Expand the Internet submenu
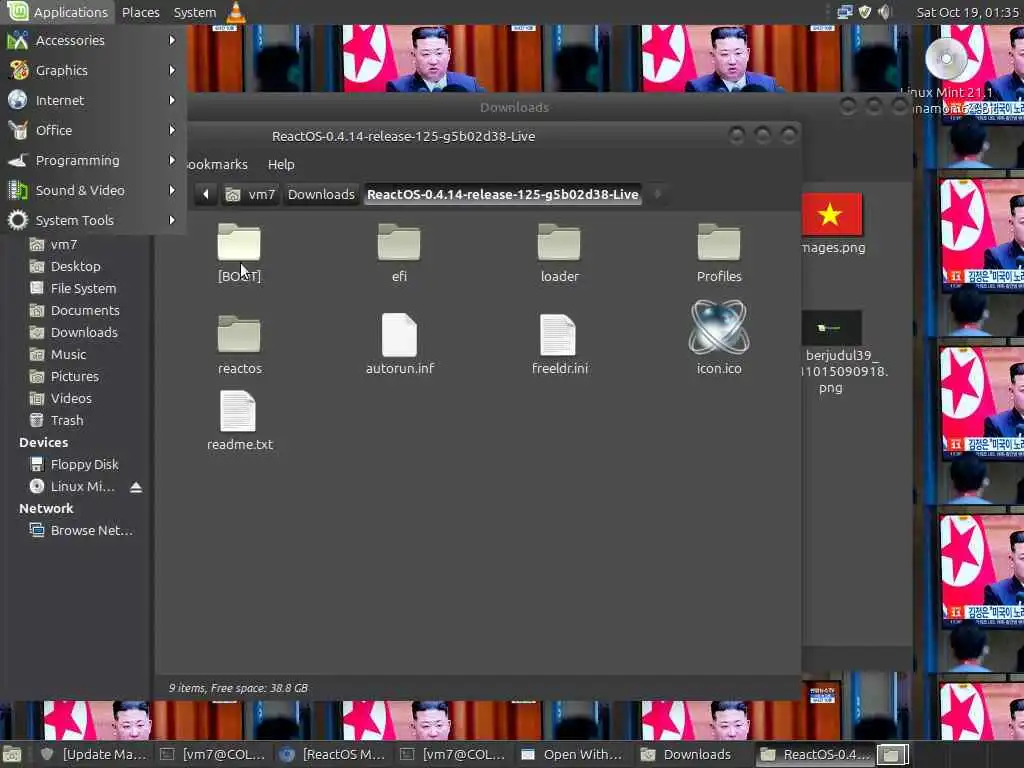This screenshot has height=768, width=1024. pos(92,101)
